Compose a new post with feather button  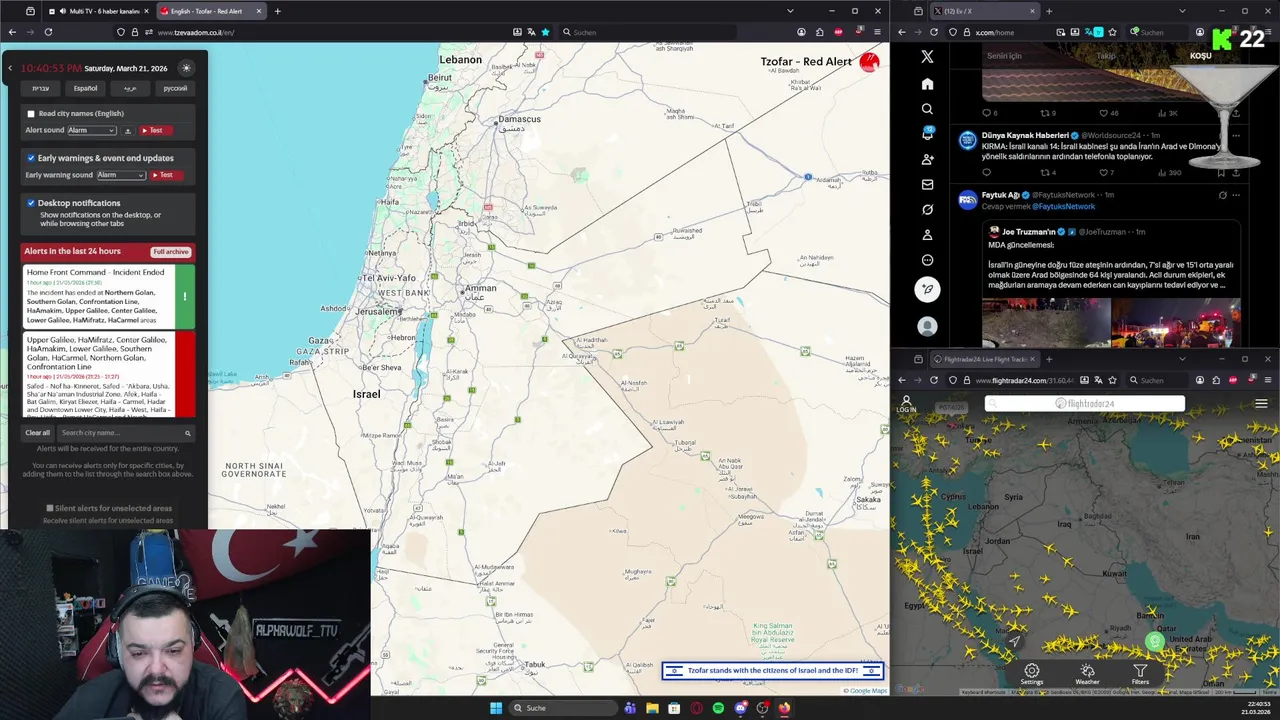[927, 289]
